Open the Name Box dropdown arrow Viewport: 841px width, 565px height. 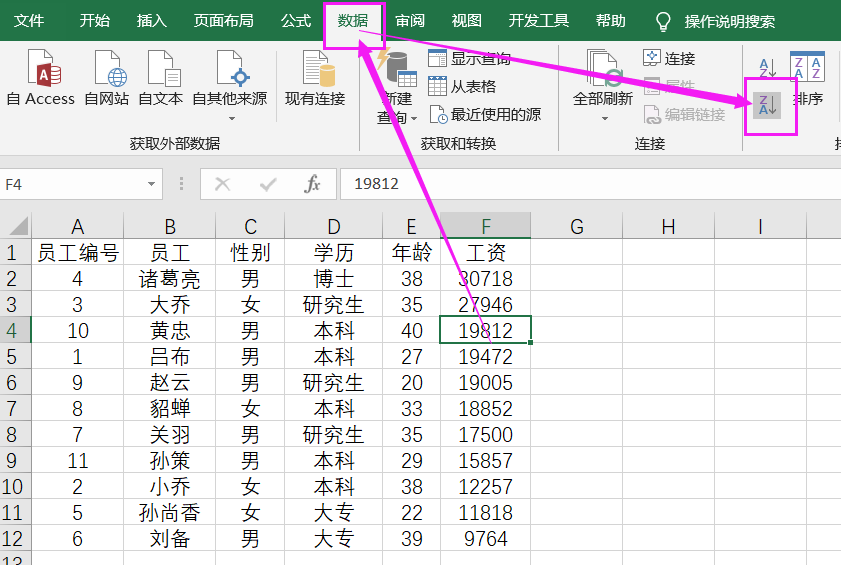[152, 184]
